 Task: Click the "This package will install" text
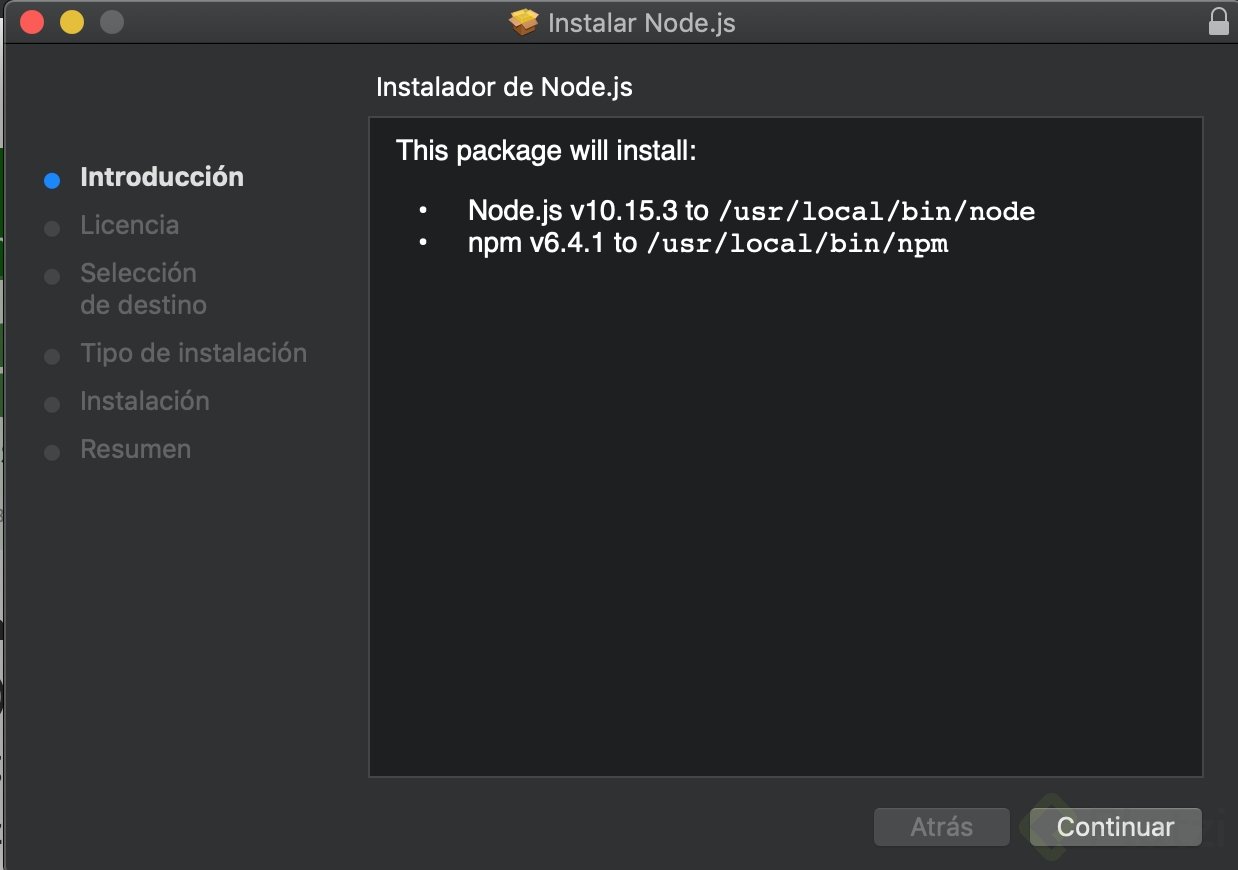[x=546, y=151]
